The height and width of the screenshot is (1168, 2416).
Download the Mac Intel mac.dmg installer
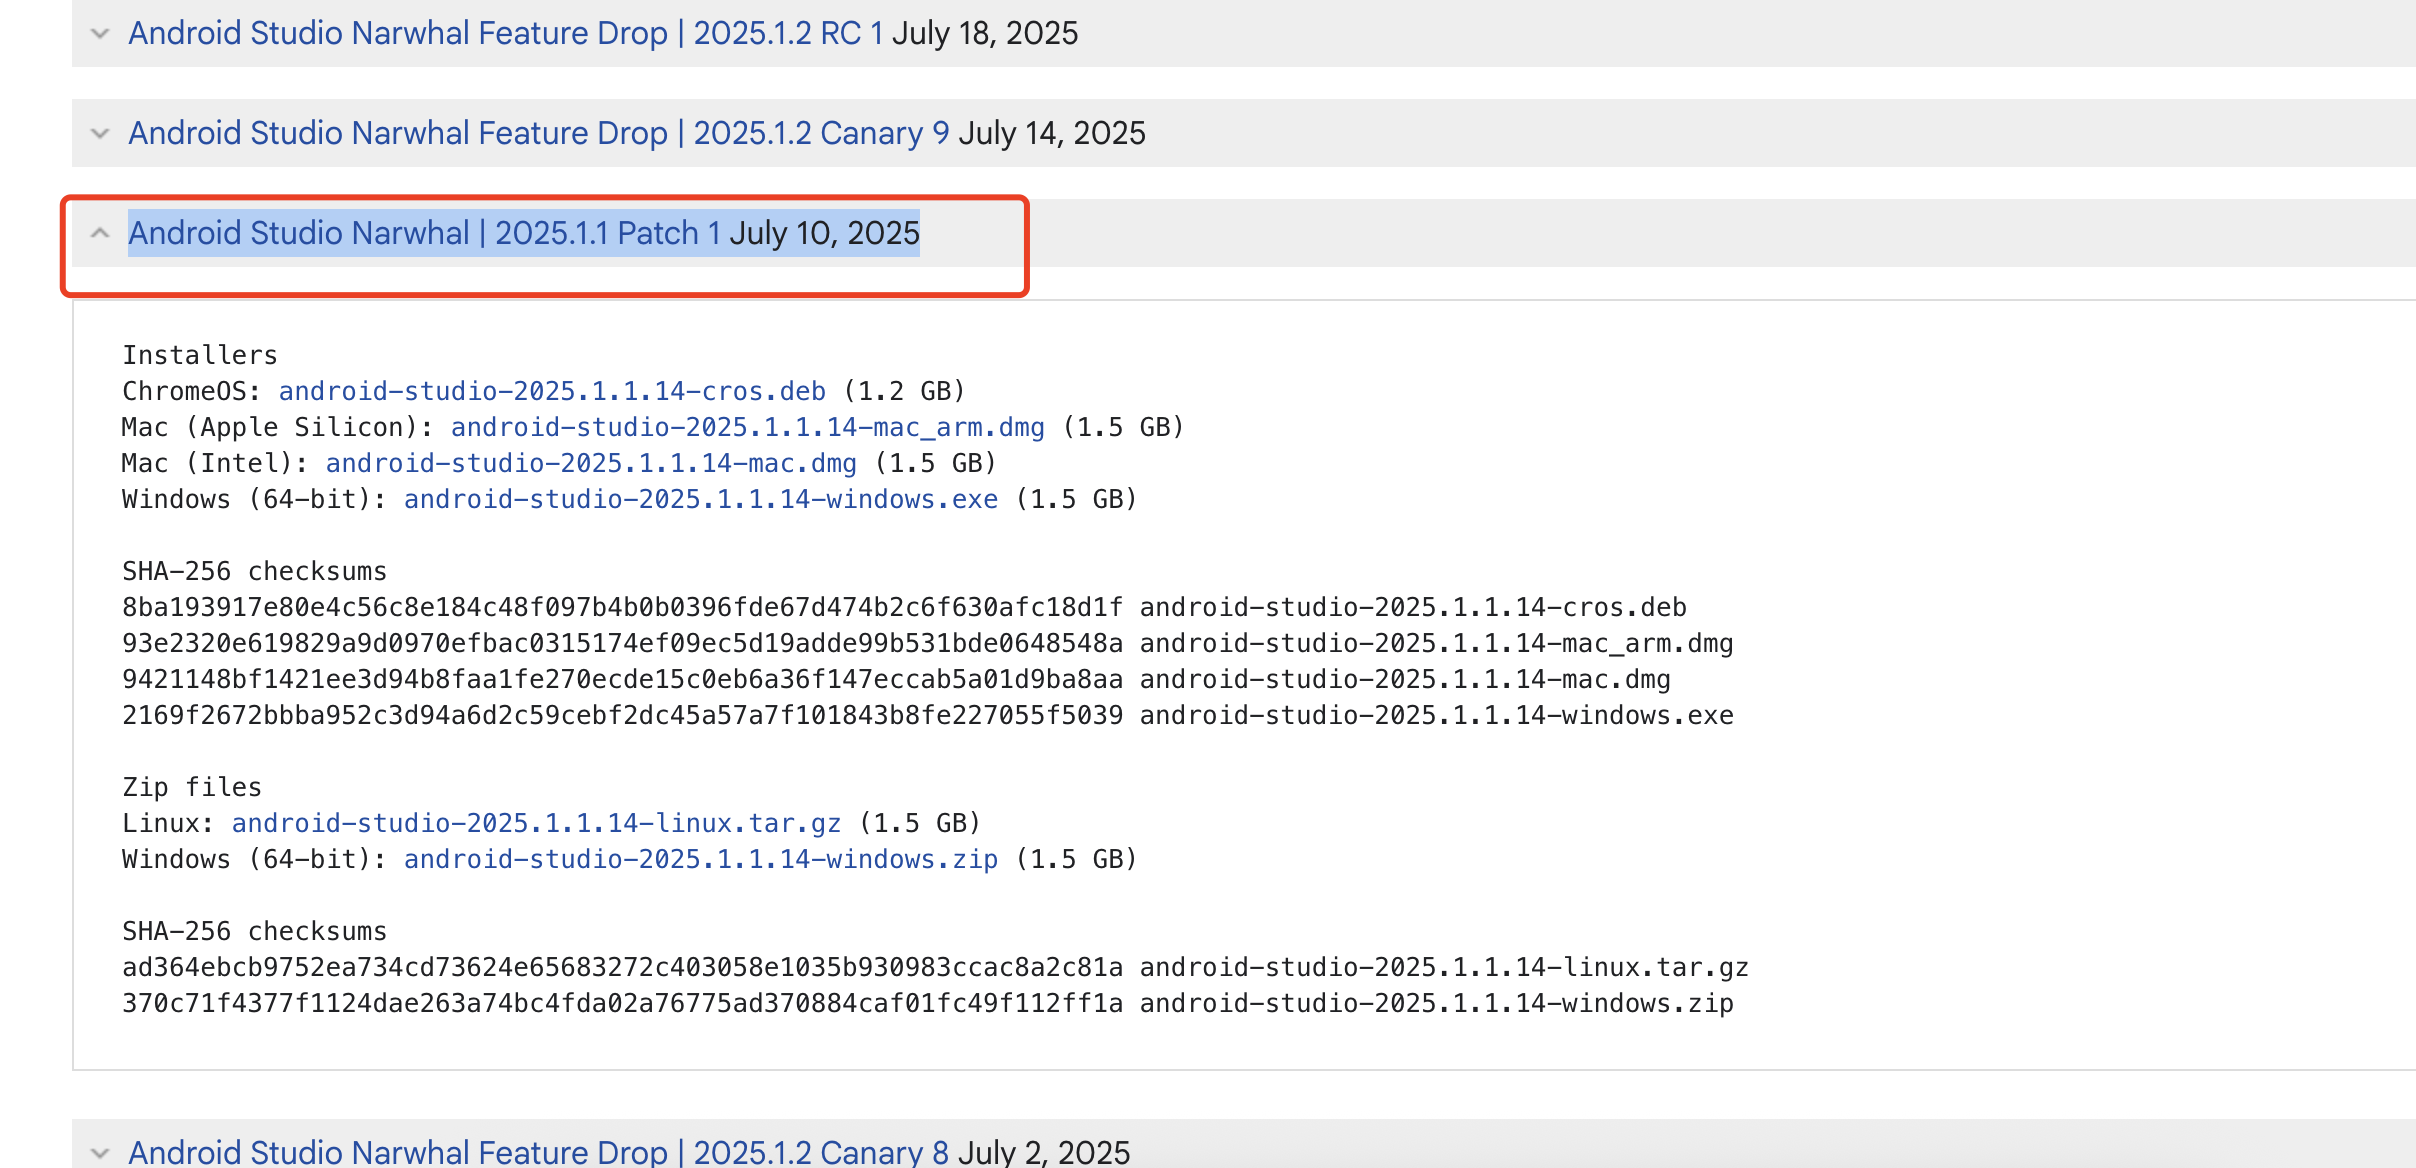click(x=591, y=463)
